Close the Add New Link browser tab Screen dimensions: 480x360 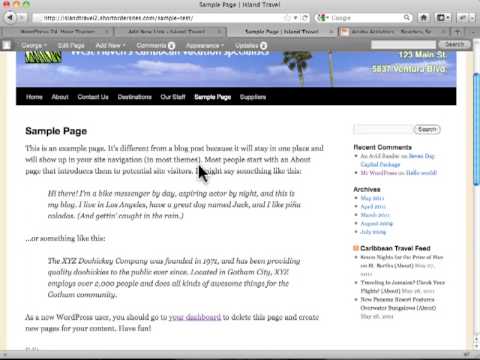pos(219,32)
